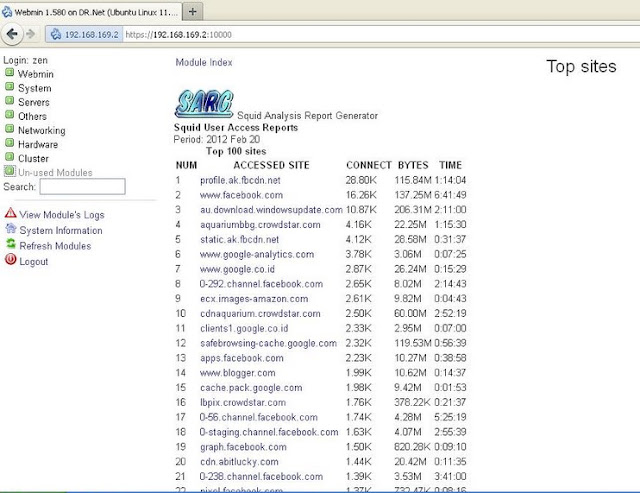
Task: Open cdnaquarium.crowdstar.com site link
Action: tap(260, 314)
